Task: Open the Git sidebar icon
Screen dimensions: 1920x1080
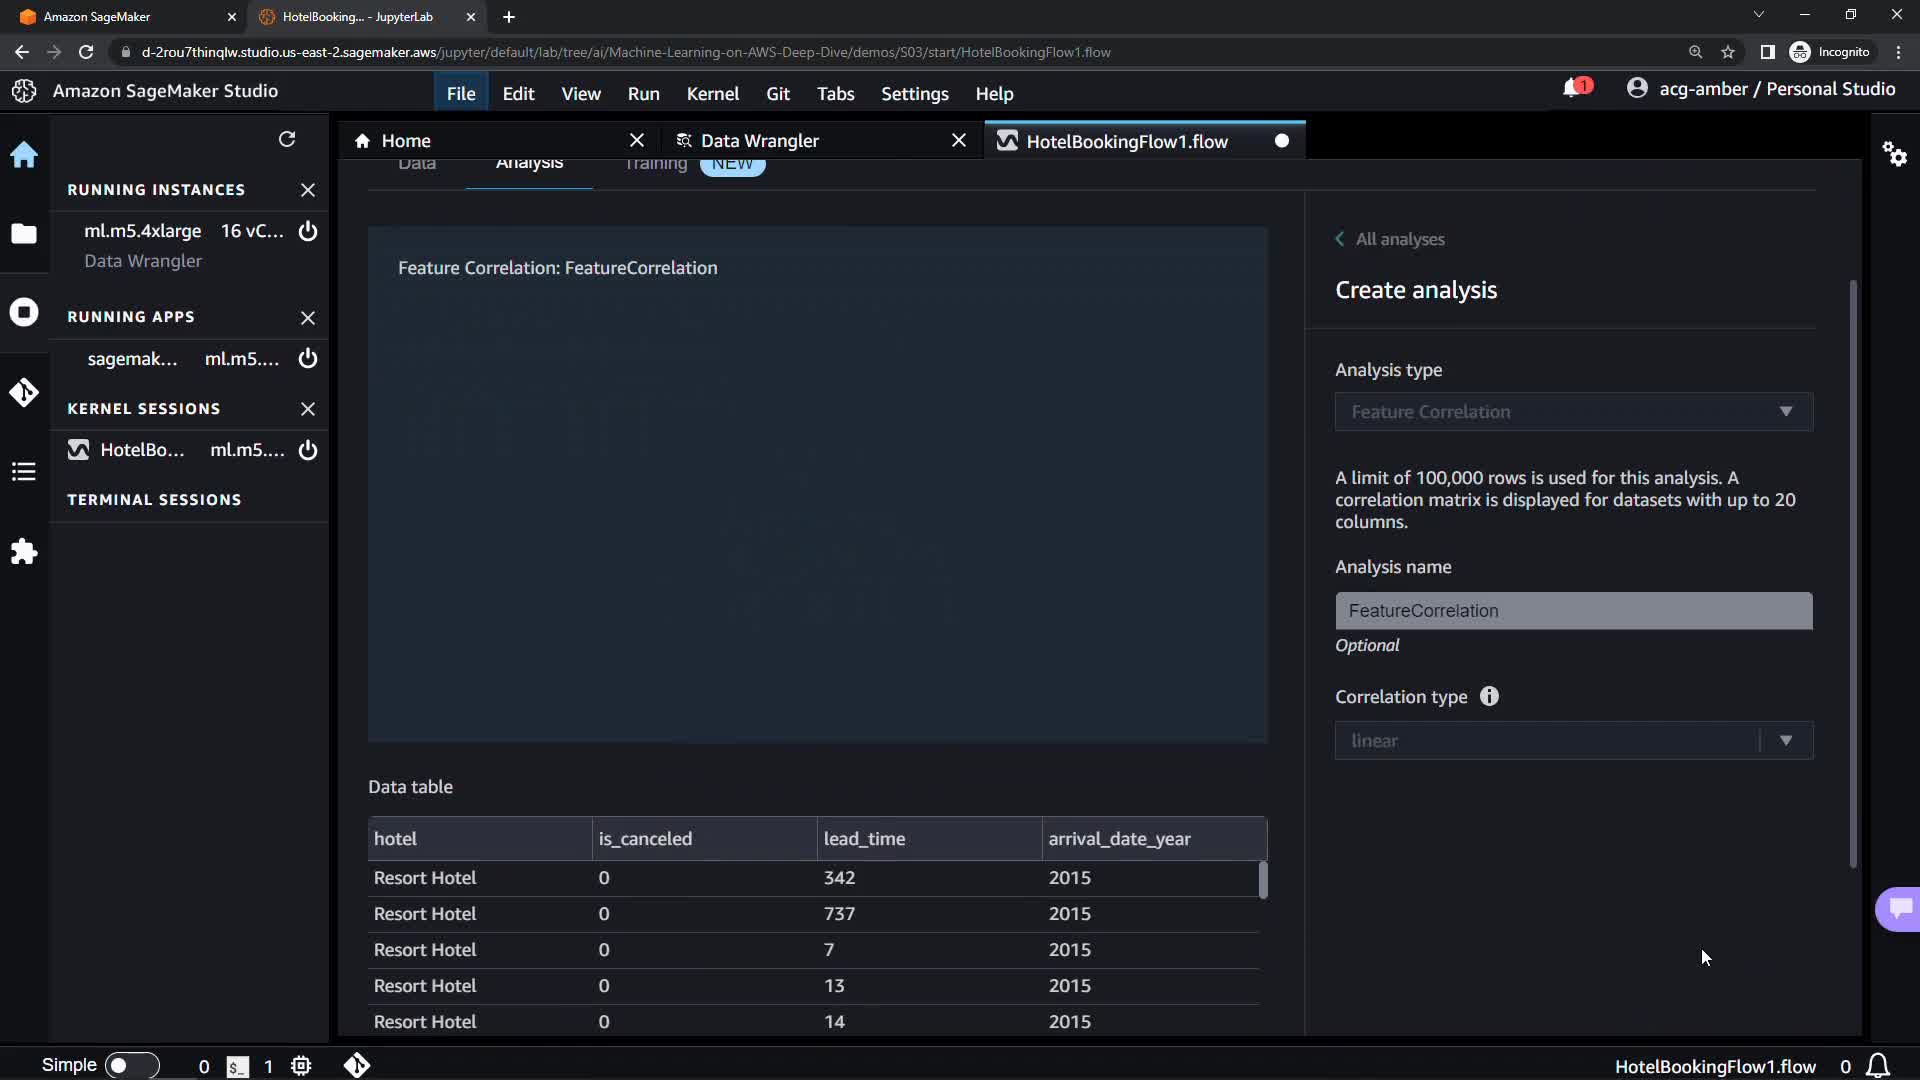Action: tap(24, 392)
